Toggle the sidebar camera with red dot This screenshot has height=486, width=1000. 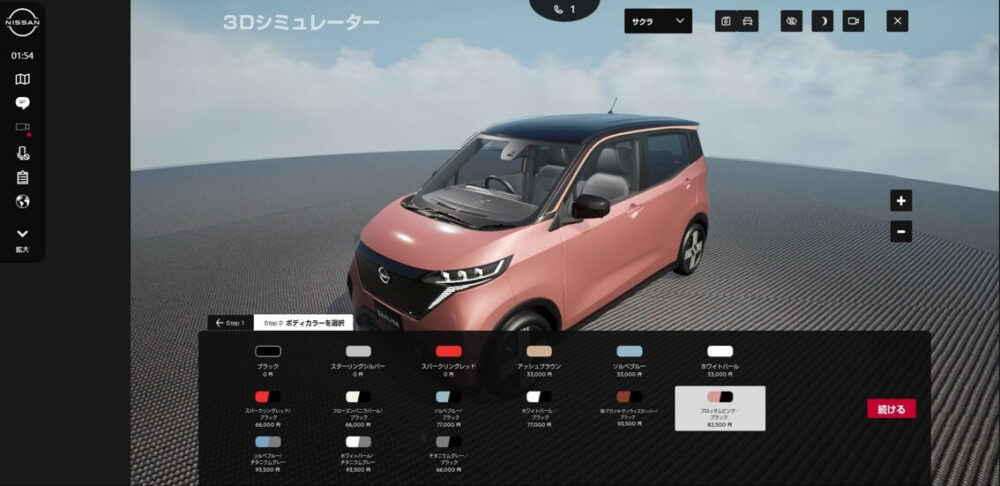click(22, 128)
